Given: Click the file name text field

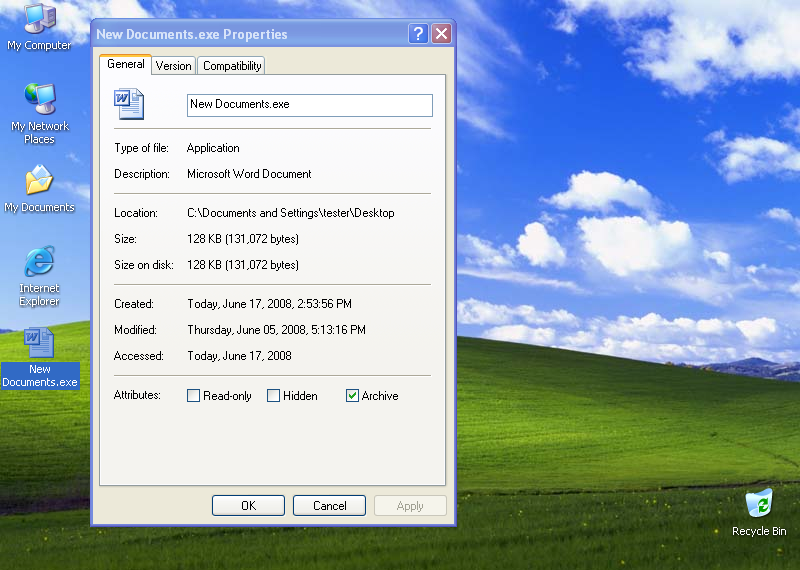Looking at the screenshot, I should click(x=310, y=105).
